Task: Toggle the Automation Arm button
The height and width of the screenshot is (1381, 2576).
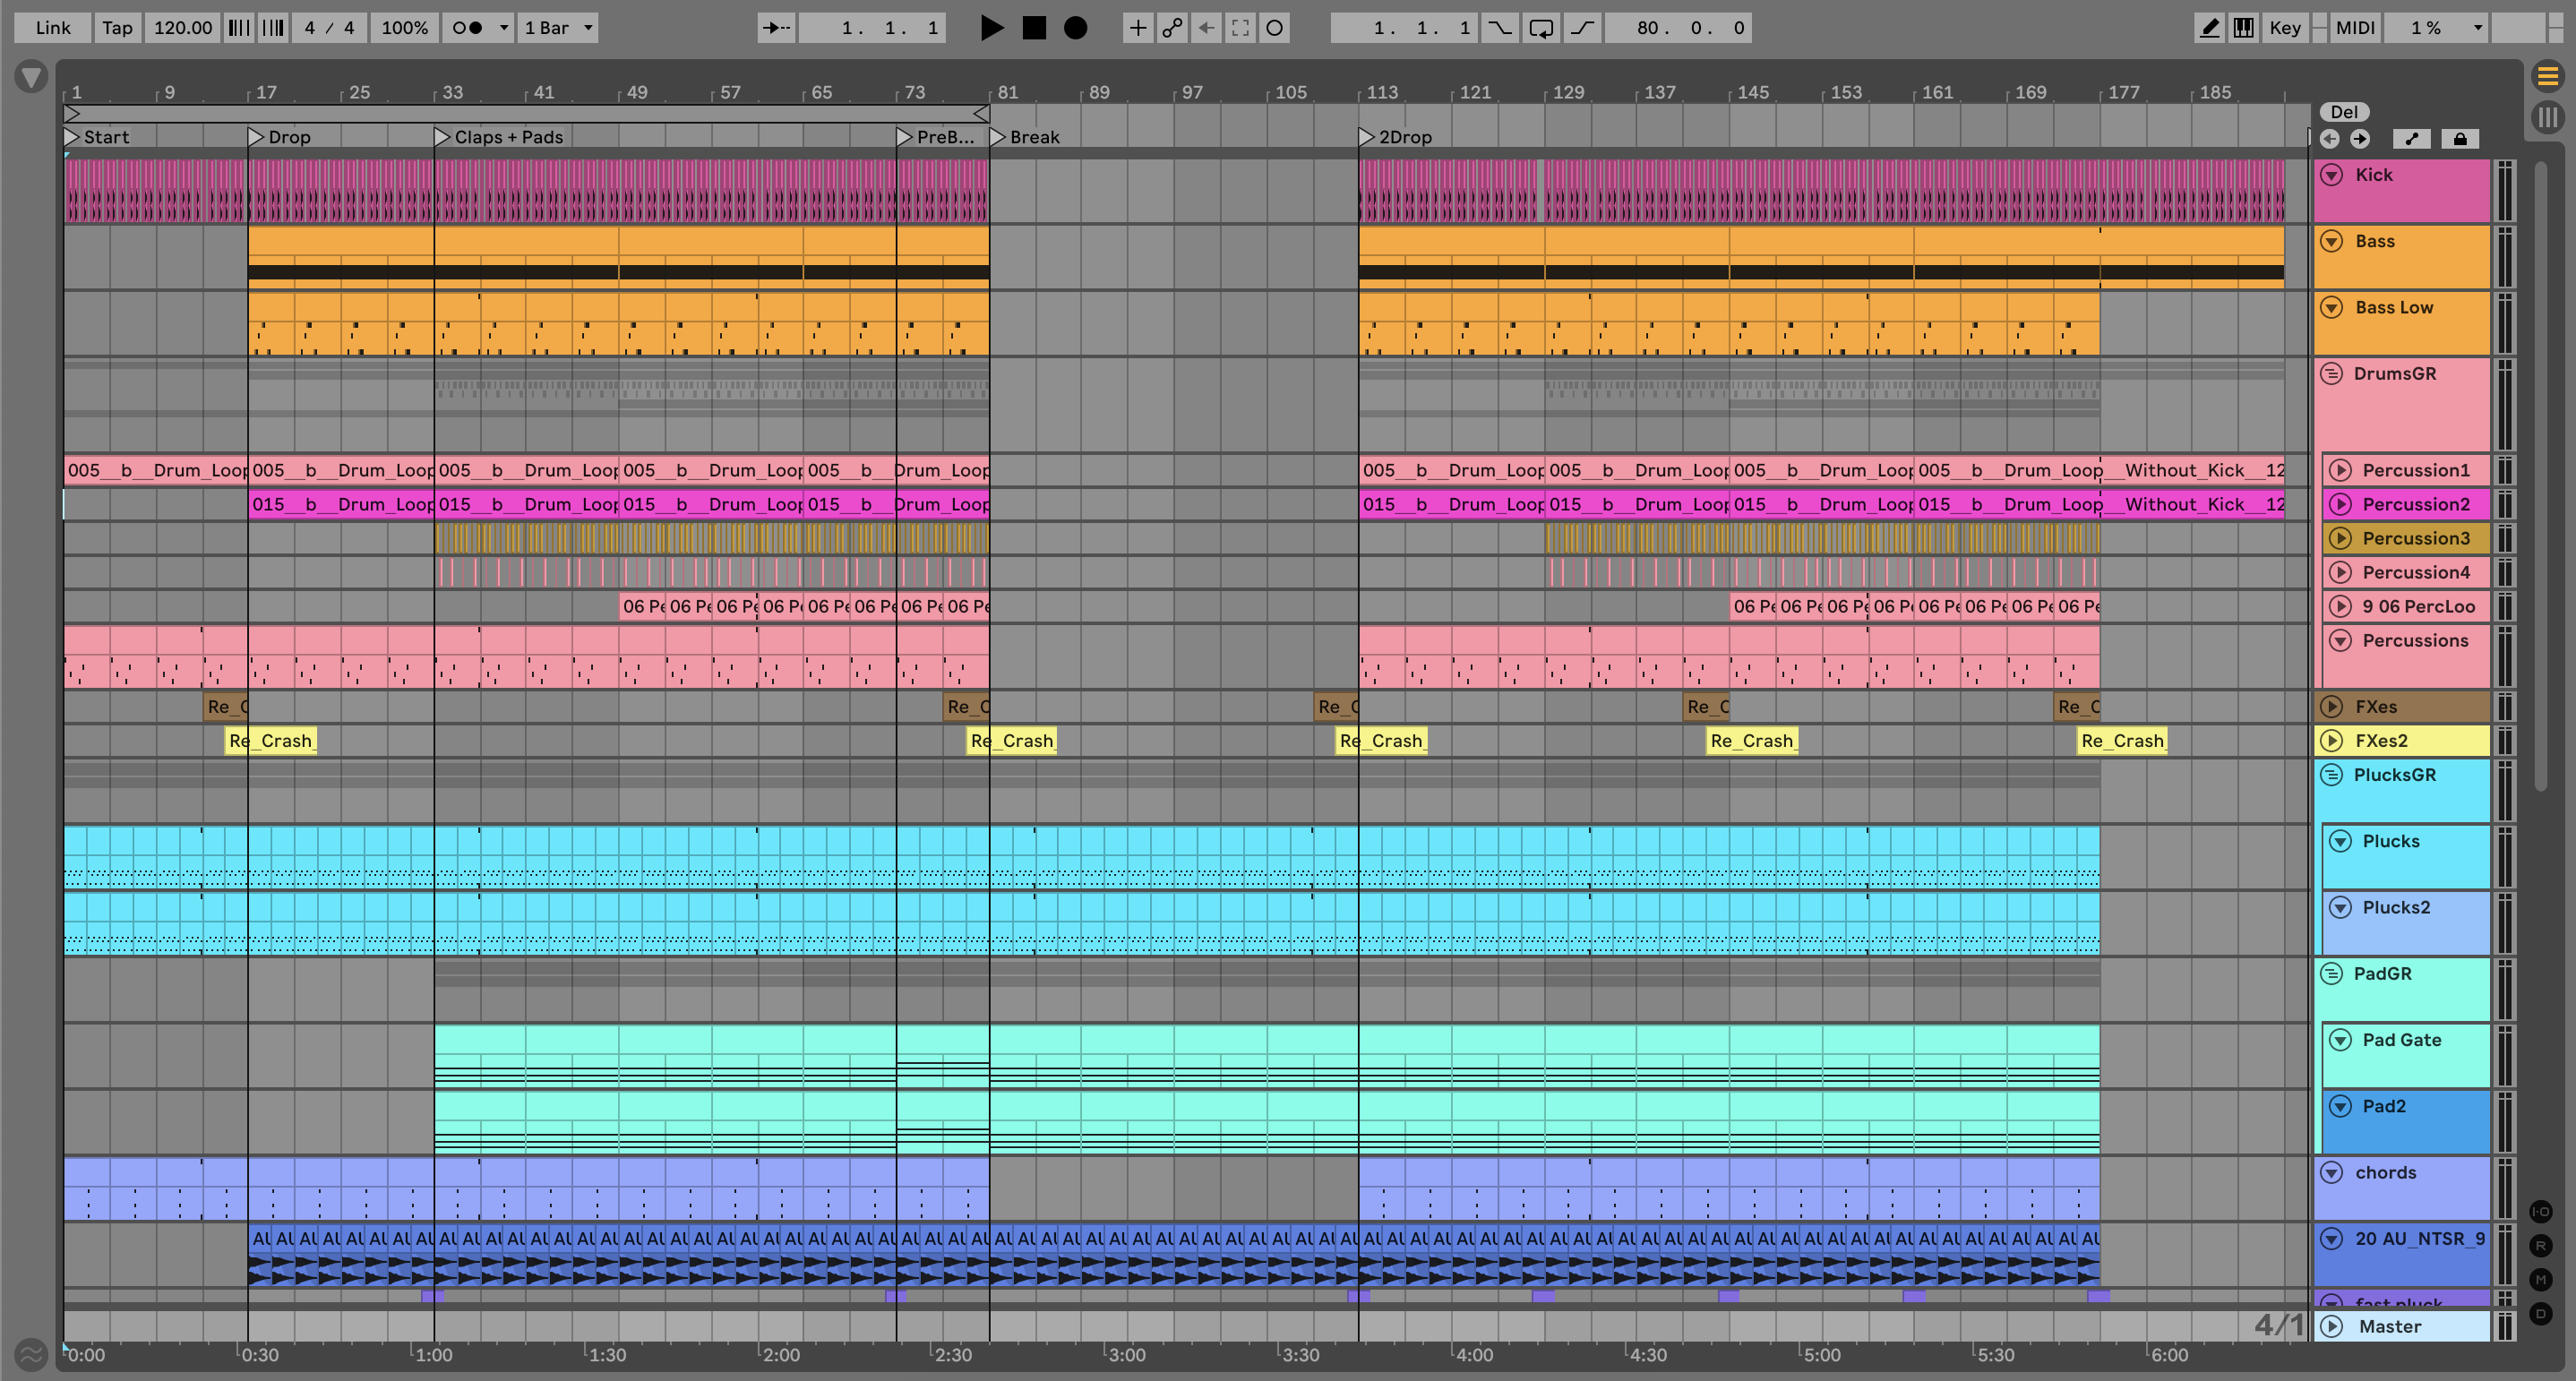Action: pyautogui.click(x=1172, y=28)
